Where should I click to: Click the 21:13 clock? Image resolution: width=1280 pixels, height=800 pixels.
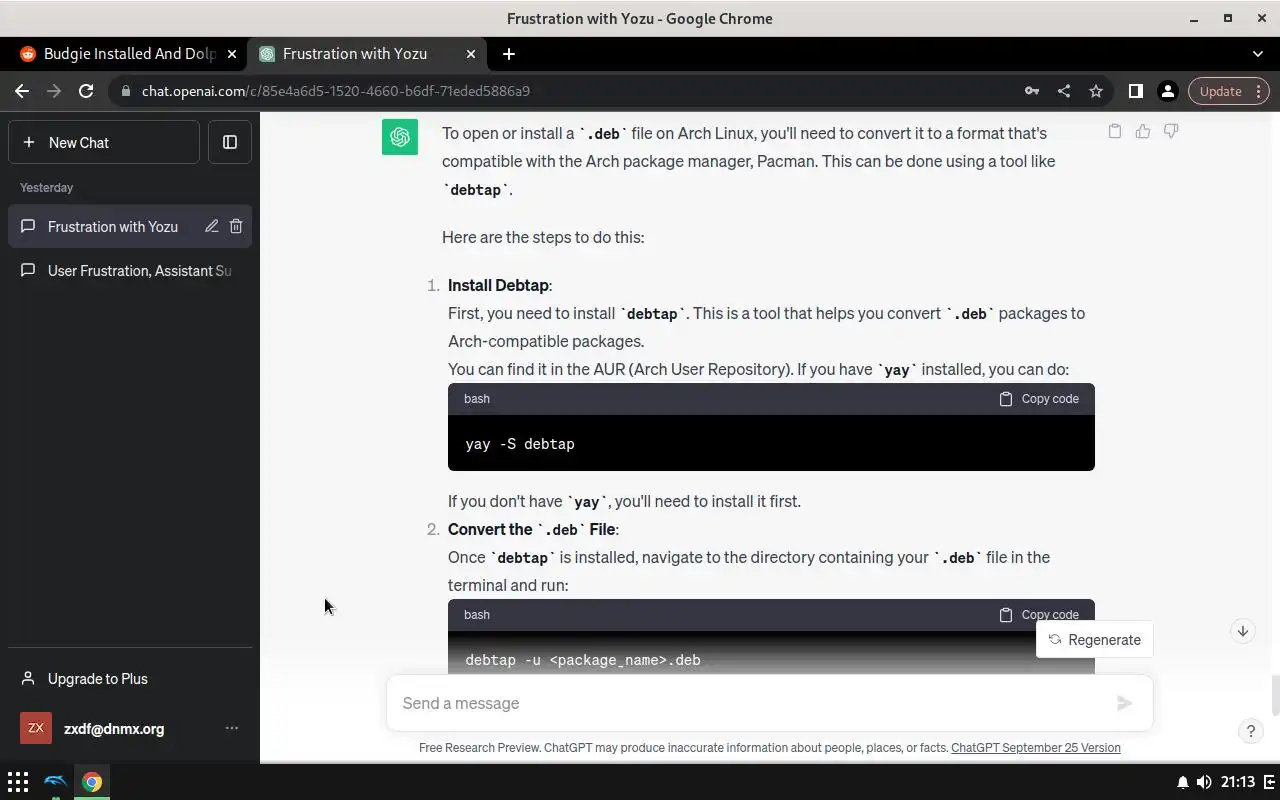point(1237,782)
